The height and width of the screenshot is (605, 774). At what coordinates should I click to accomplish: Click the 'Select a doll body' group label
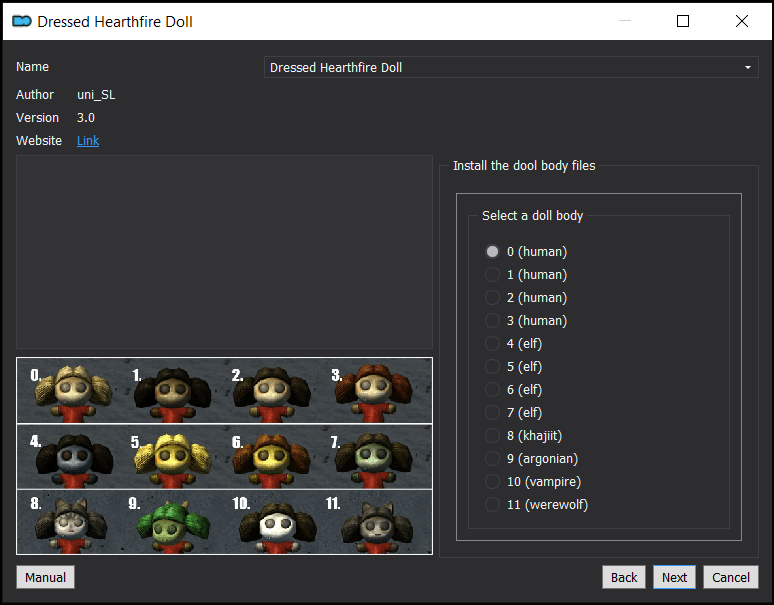533,216
